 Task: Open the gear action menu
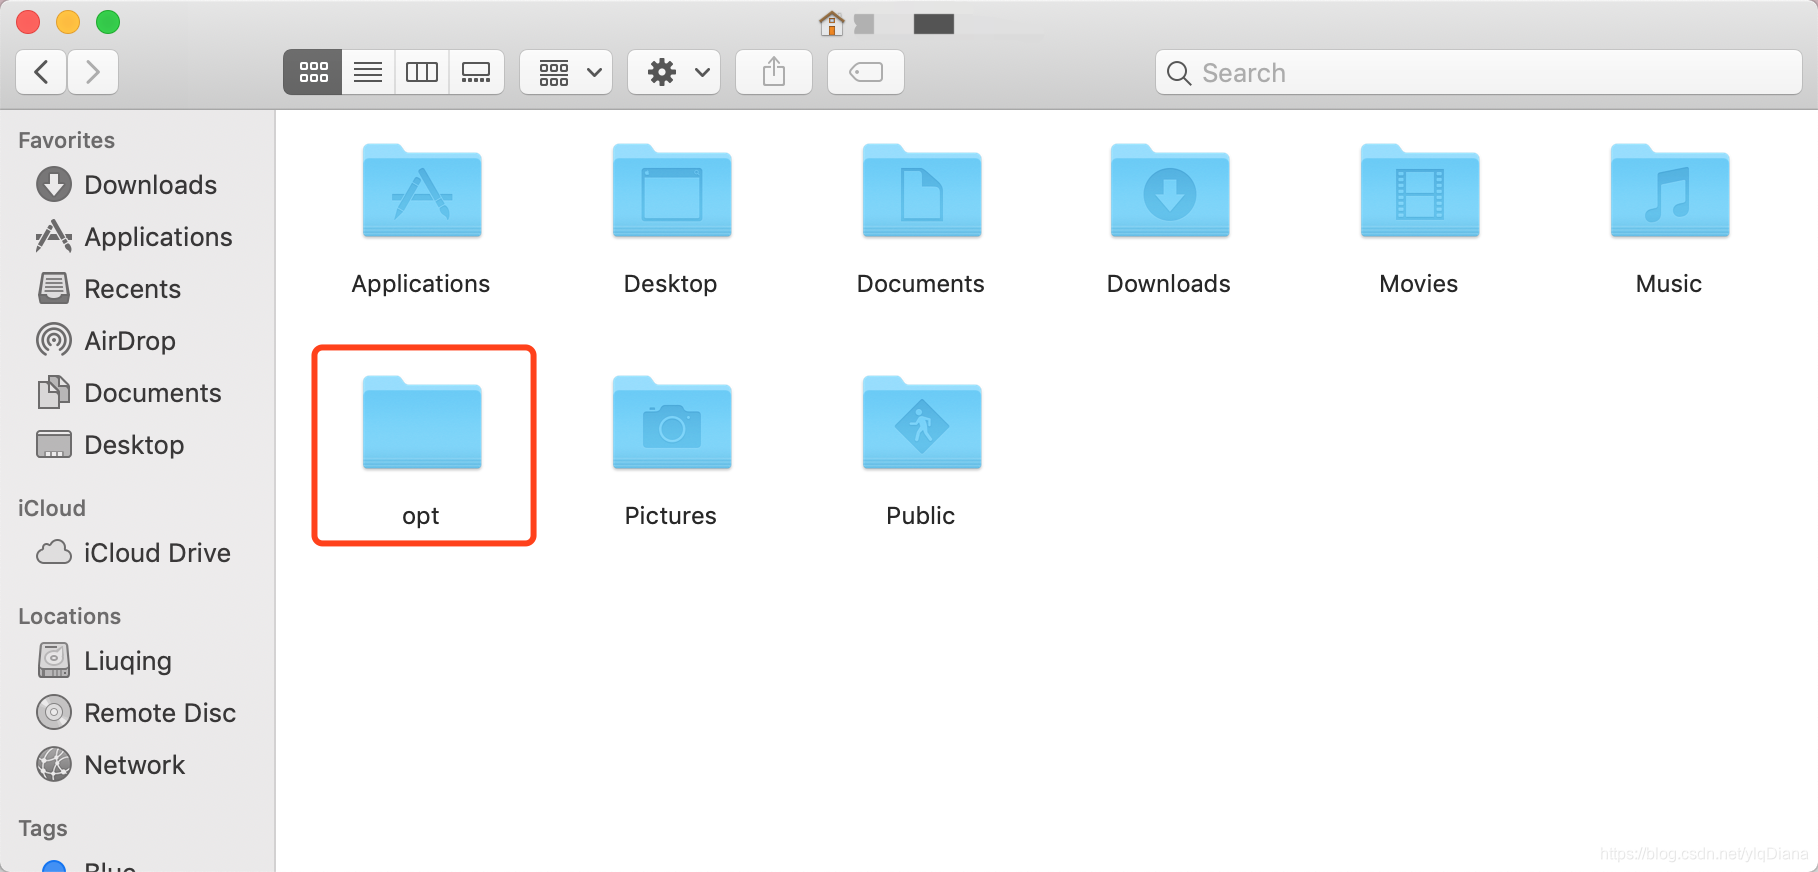(674, 72)
